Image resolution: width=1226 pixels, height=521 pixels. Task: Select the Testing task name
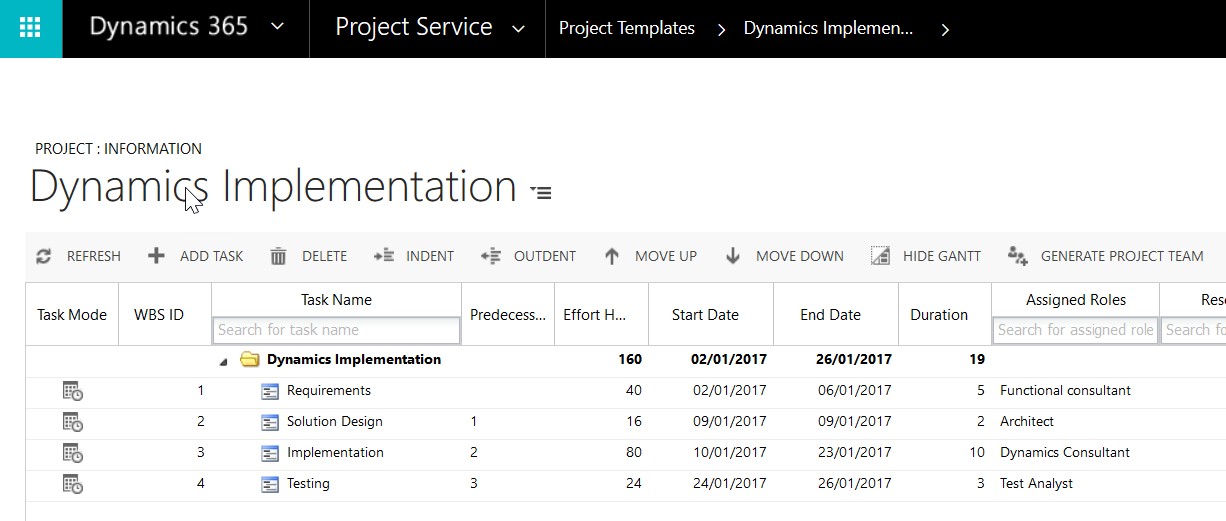click(x=308, y=483)
